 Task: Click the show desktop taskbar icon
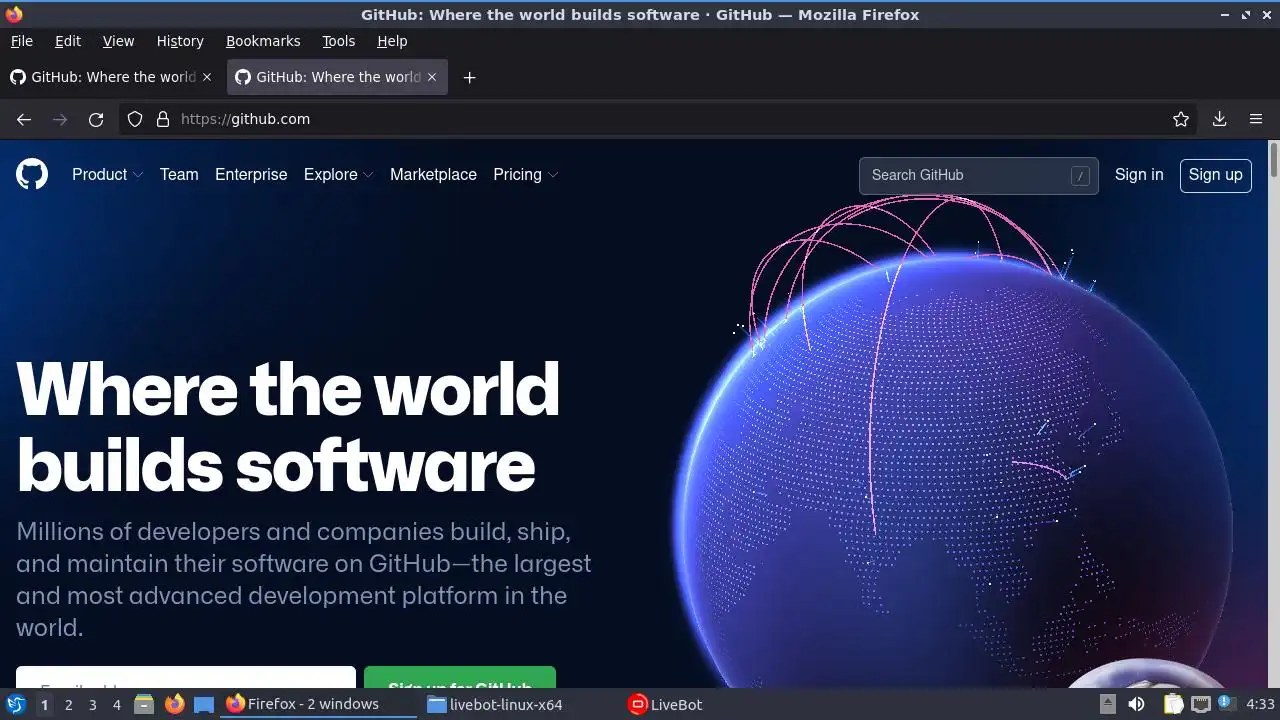click(204, 704)
